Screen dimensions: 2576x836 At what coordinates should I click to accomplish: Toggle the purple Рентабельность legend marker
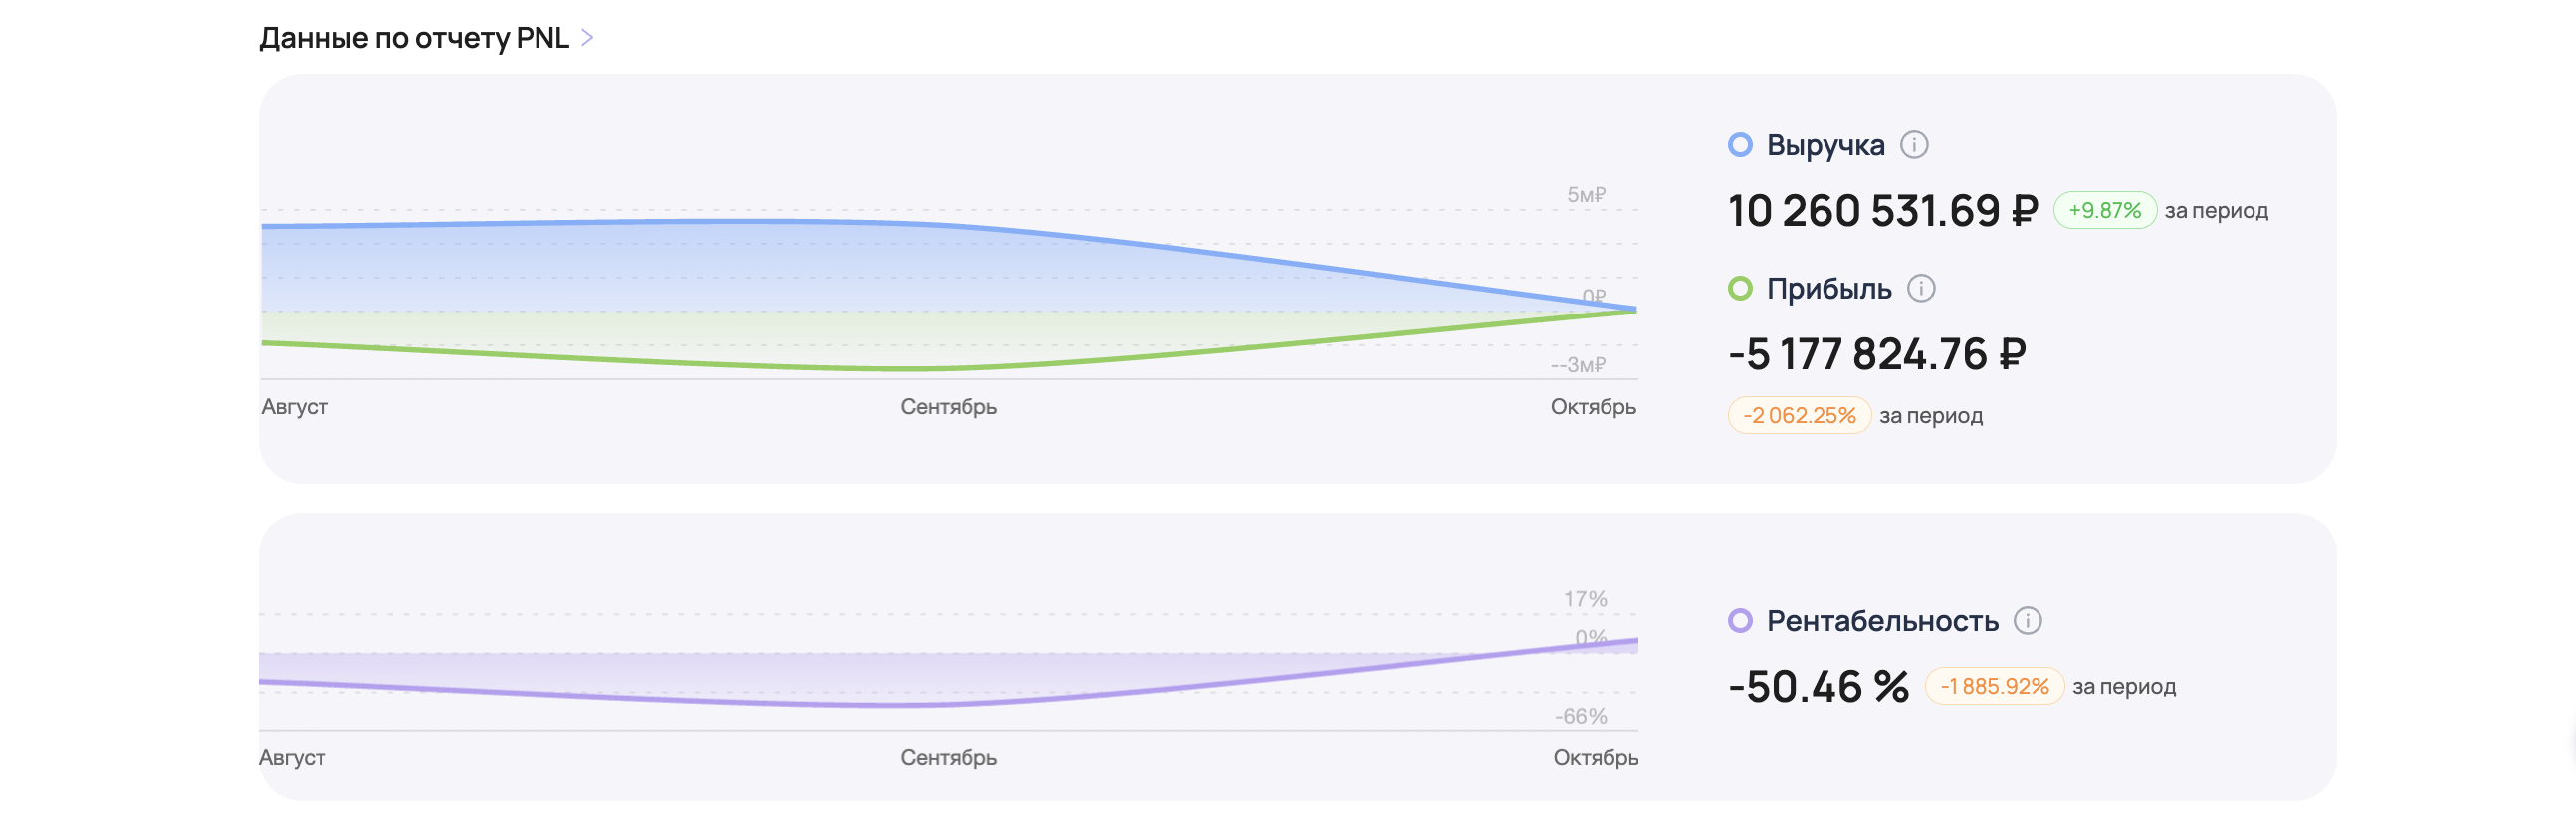tap(1740, 621)
